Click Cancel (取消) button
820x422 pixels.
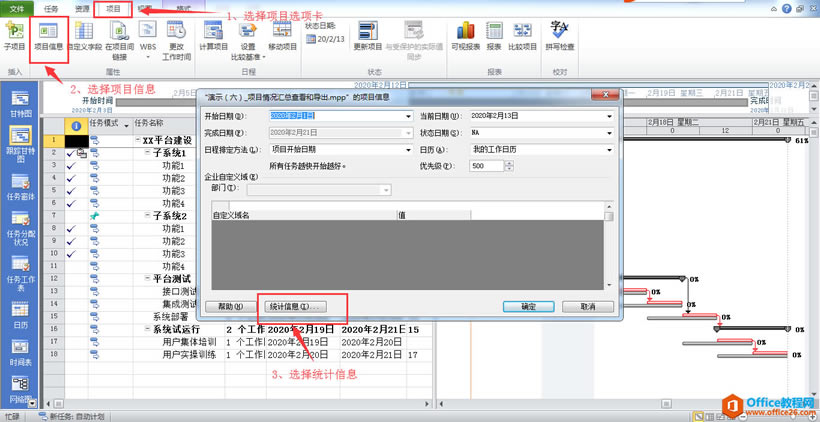point(588,306)
